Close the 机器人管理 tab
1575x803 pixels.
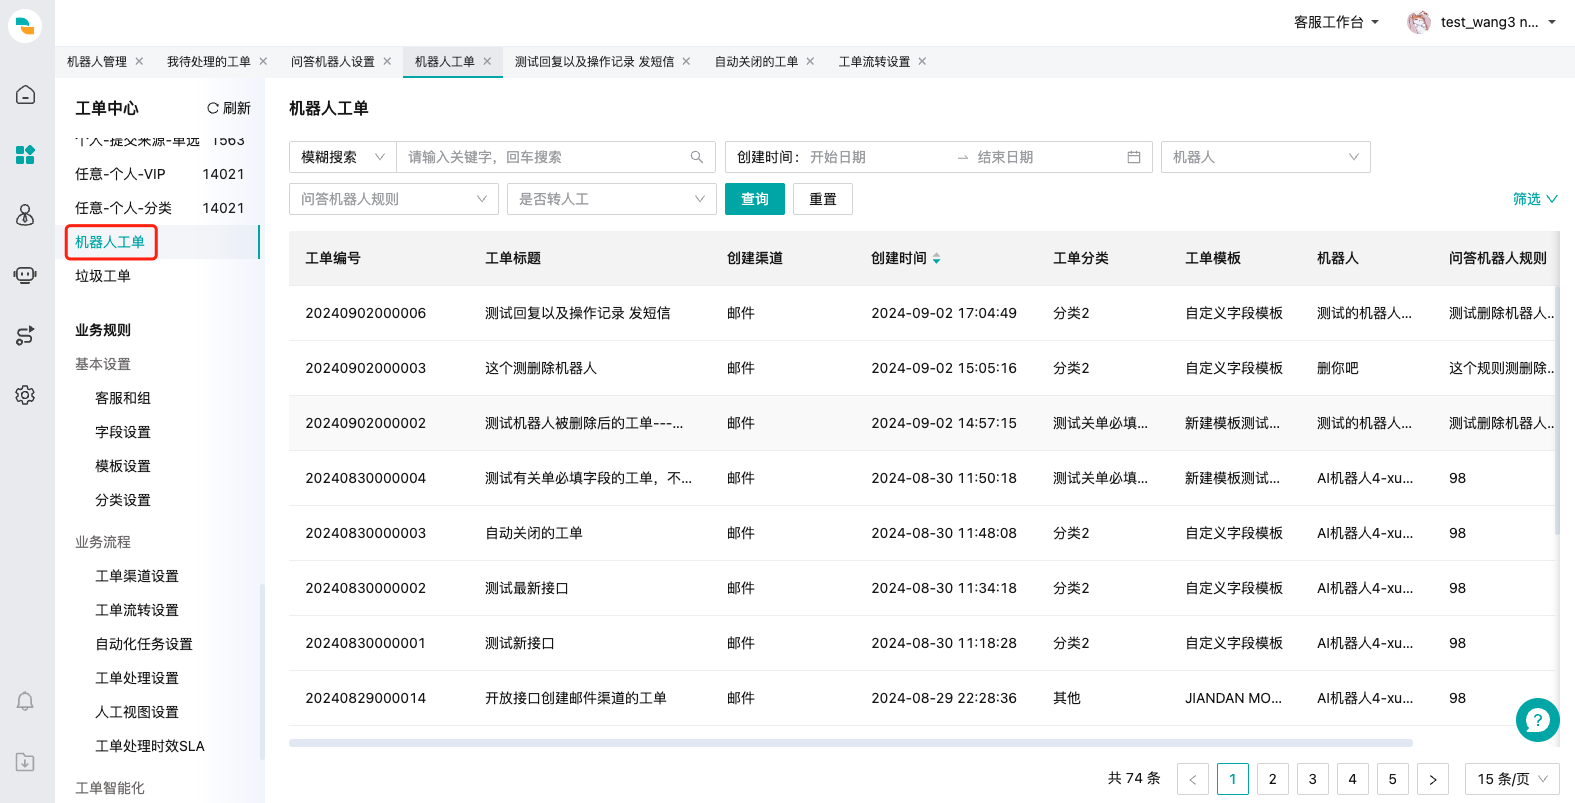[139, 61]
